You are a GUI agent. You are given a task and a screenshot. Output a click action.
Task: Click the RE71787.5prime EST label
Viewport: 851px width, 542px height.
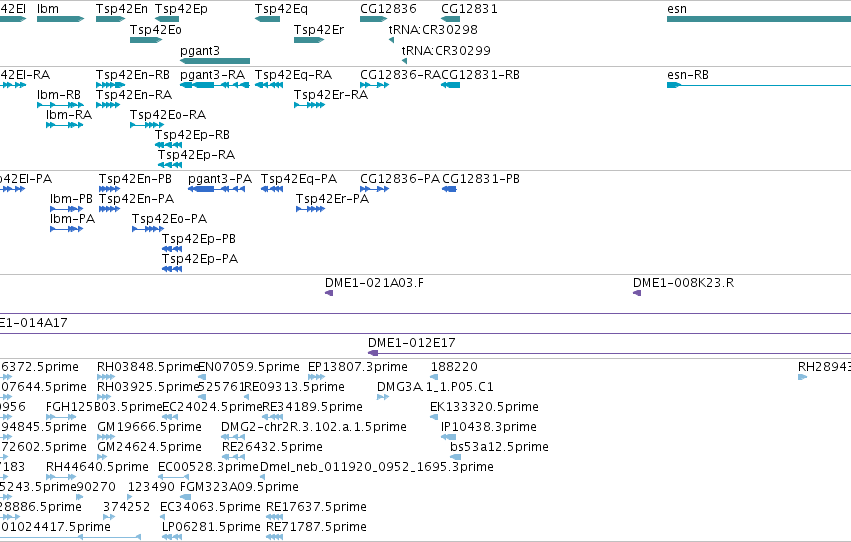tap(316, 527)
